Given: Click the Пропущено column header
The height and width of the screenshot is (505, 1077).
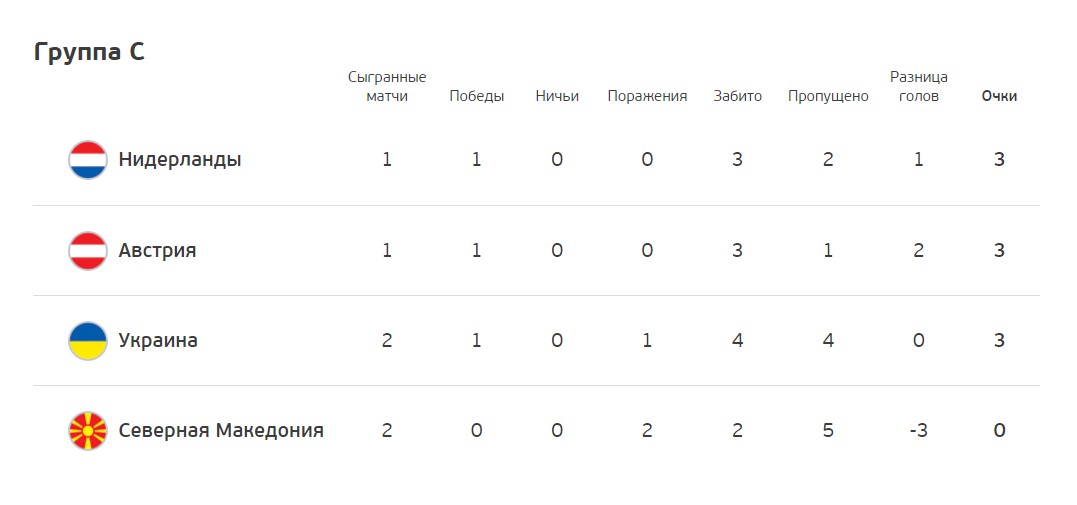Looking at the screenshot, I should click(828, 96).
